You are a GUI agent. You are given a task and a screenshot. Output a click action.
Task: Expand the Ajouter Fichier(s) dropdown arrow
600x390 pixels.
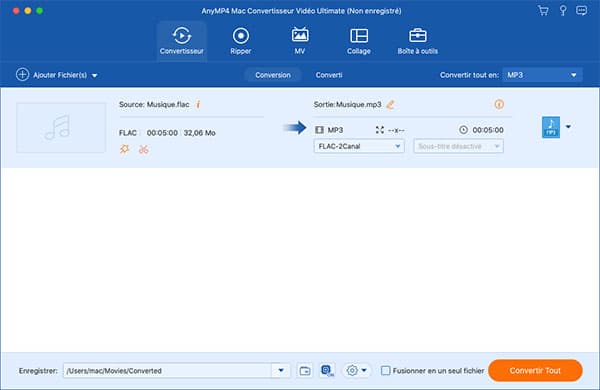[95, 75]
